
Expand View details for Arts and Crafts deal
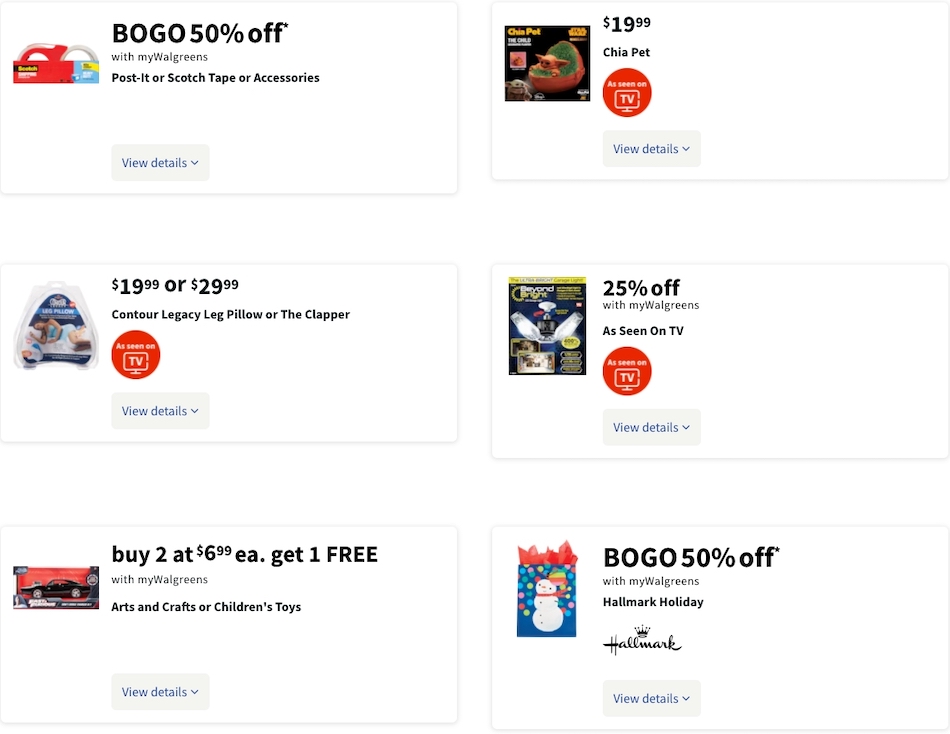160,691
